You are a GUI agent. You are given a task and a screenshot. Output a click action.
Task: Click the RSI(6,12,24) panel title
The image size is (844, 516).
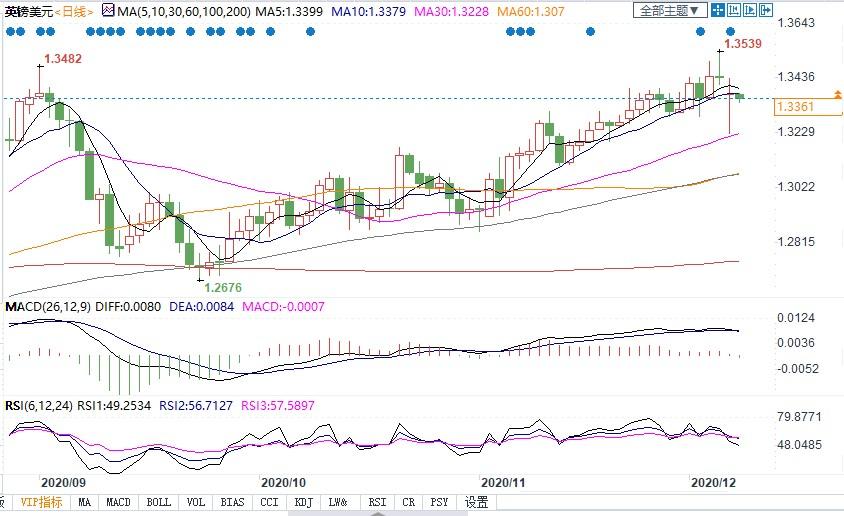coord(39,406)
